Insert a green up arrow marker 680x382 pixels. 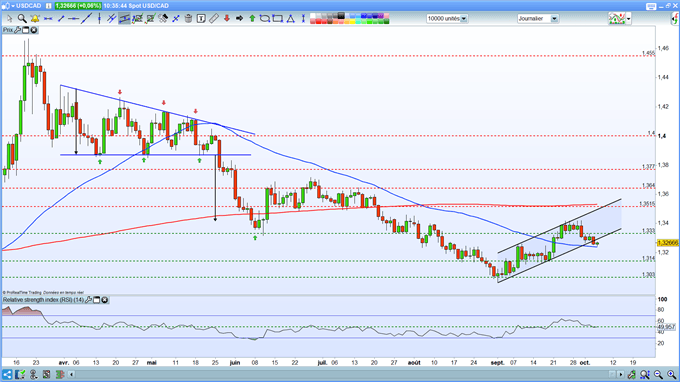(x=252, y=19)
